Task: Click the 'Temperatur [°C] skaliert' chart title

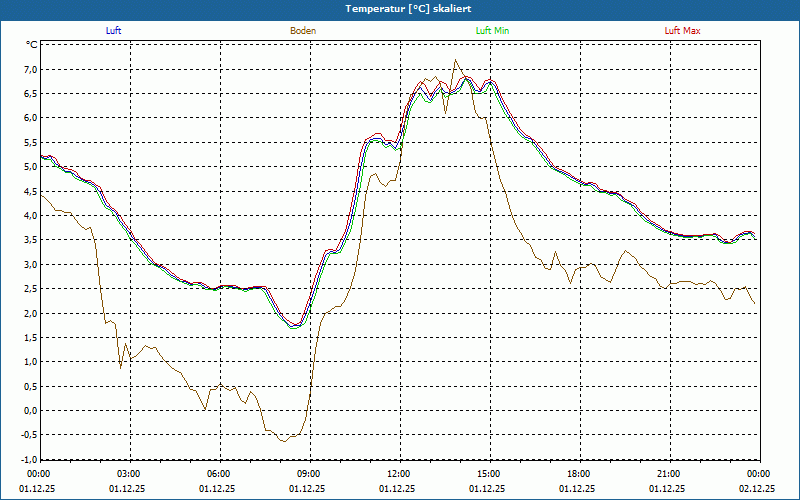Action: (x=401, y=8)
